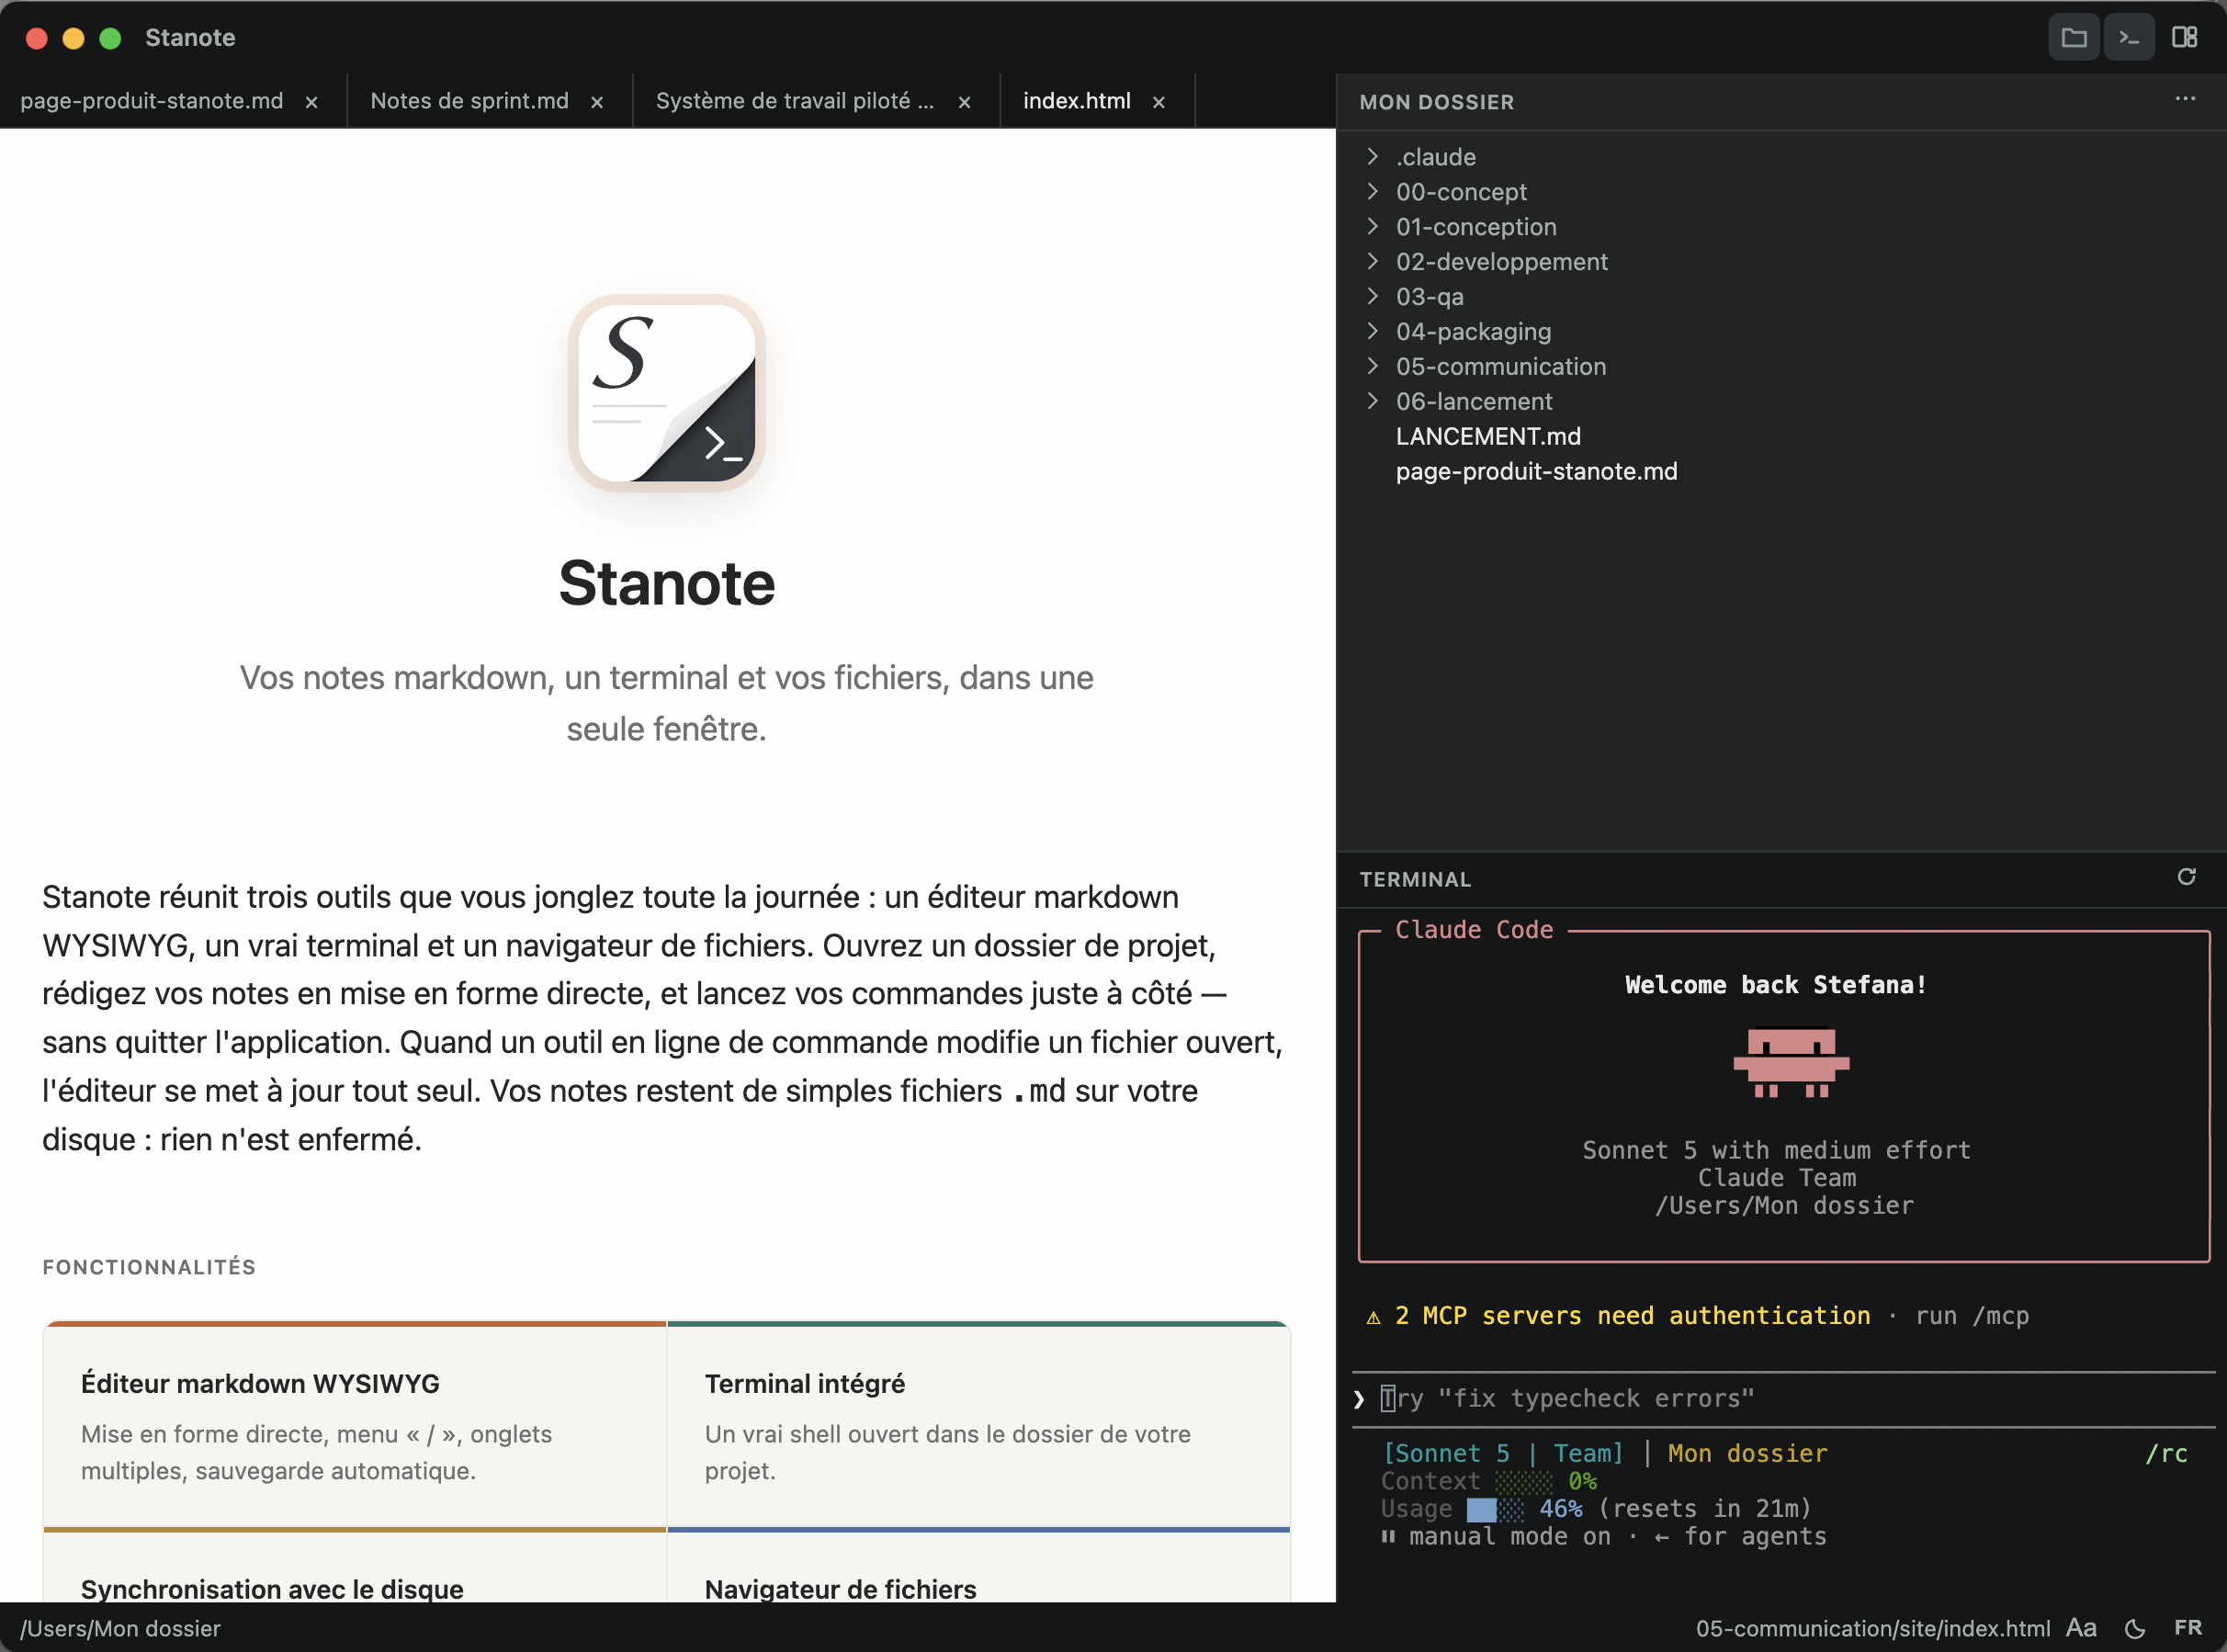This screenshot has width=2227, height=1652.
Task: Close the page-produit-stanote.md tab
Action: (311, 102)
